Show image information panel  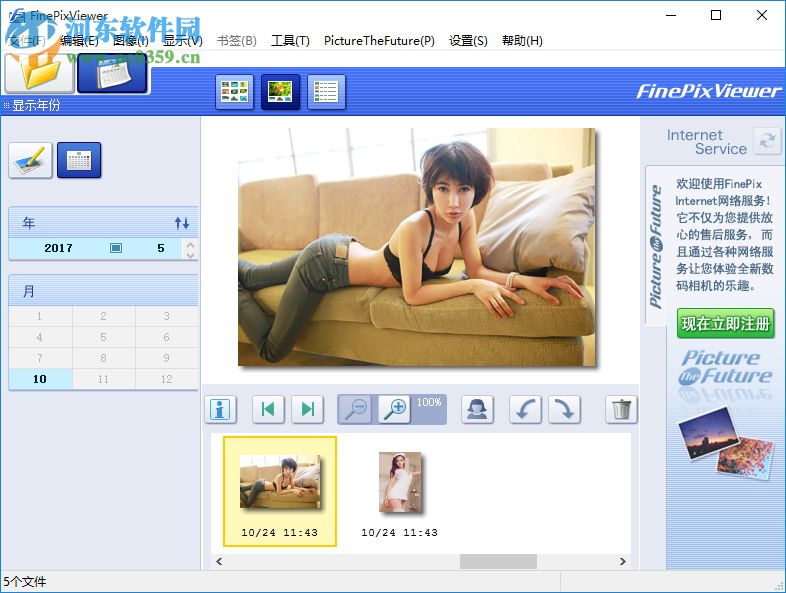(220, 409)
